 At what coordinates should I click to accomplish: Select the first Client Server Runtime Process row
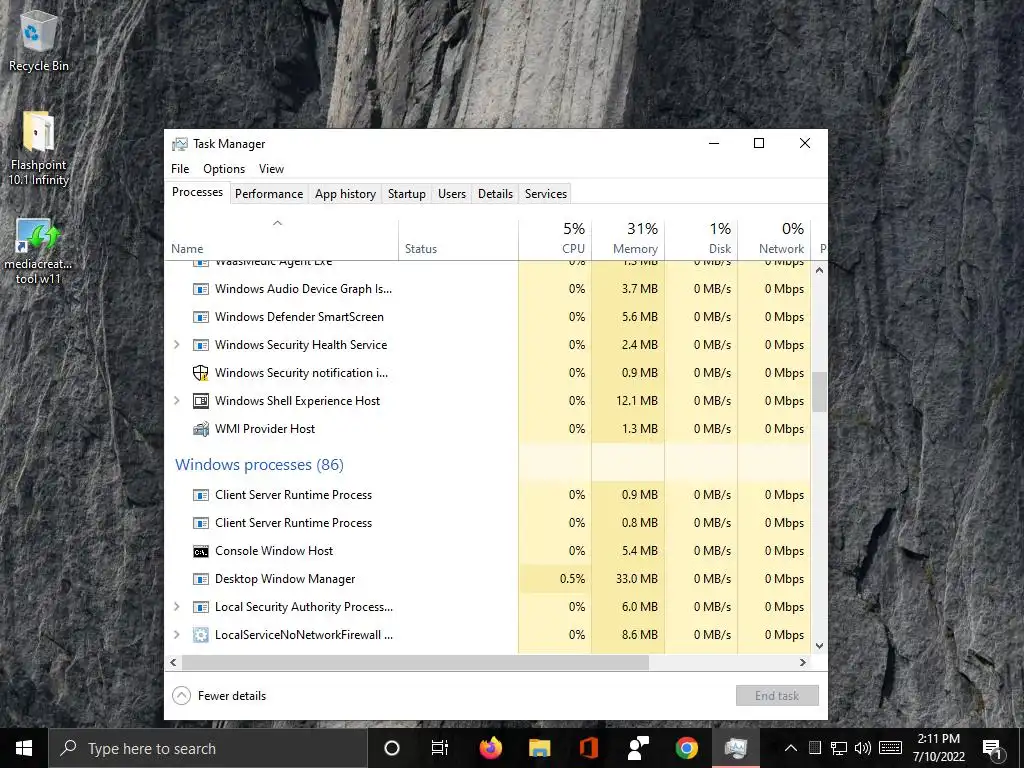pyautogui.click(x=488, y=495)
